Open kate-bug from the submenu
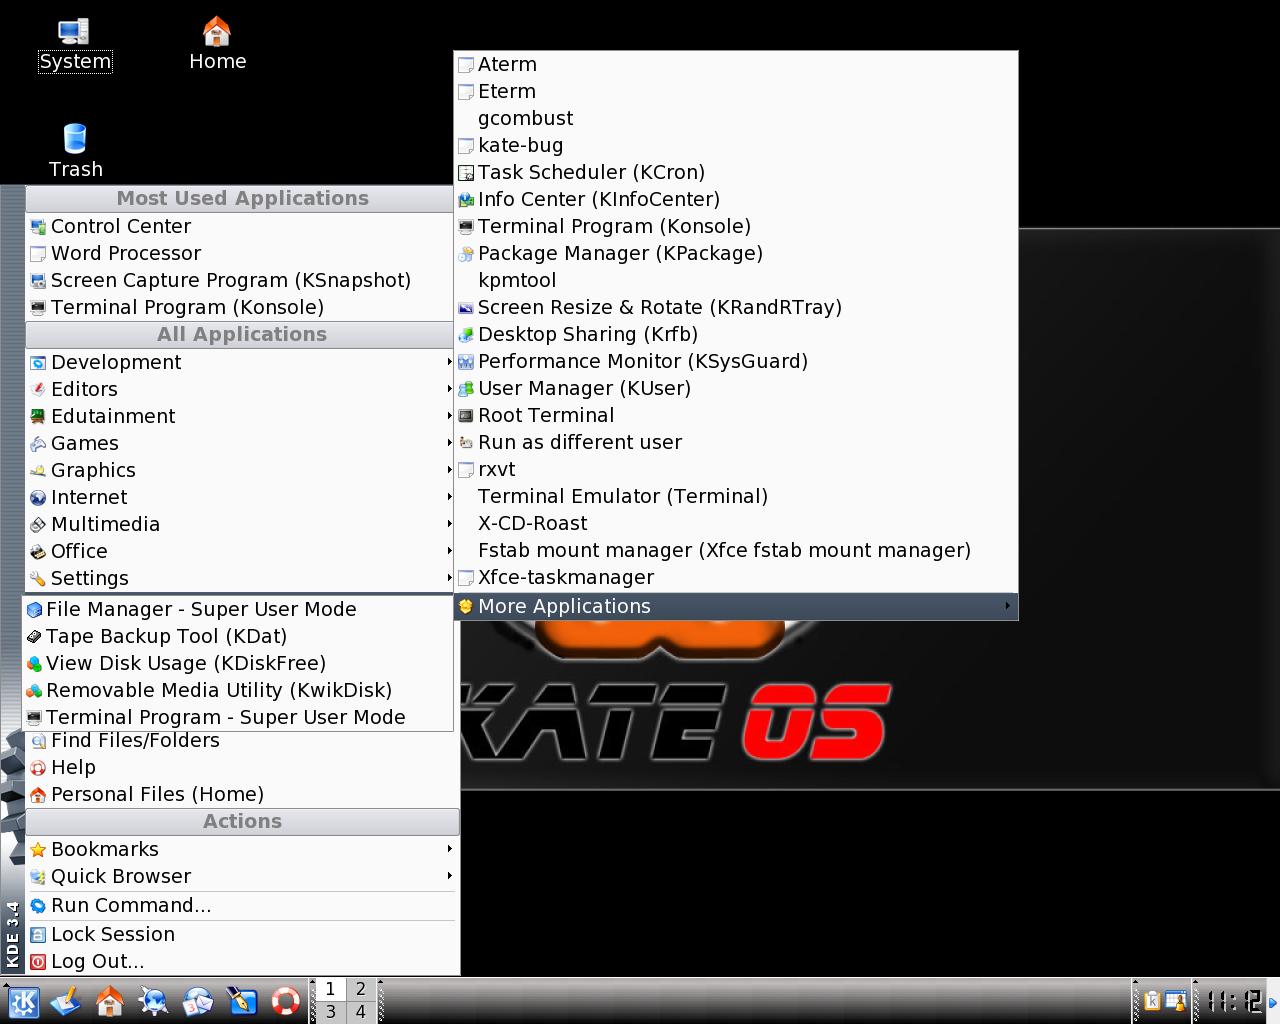1280x1024 pixels. click(x=735, y=146)
